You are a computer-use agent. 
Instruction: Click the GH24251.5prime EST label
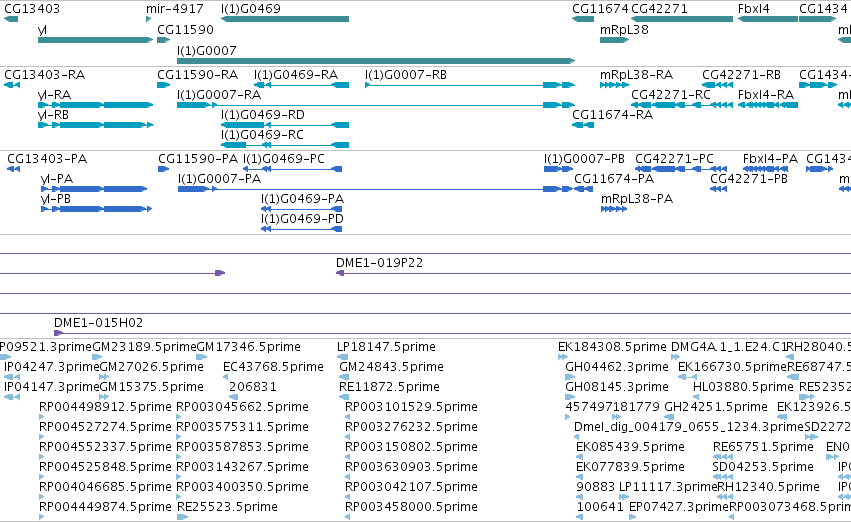click(x=716, y=408)
